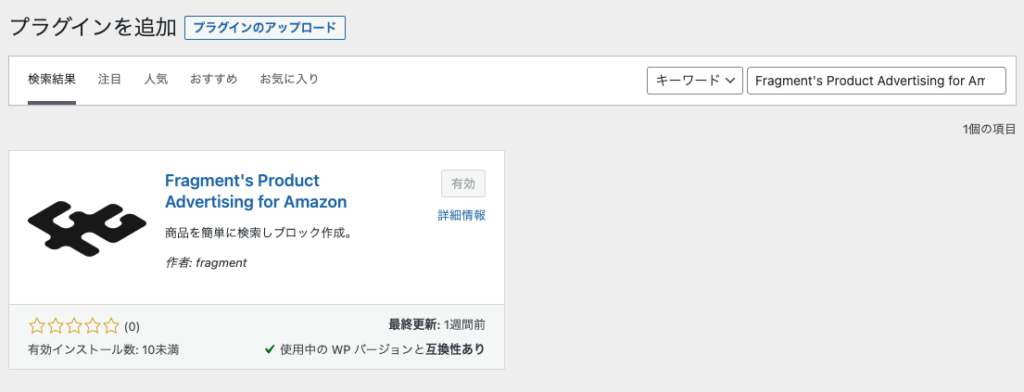Click the disabled 有効 button
1024x392 pixels.
(x=463, y=184)
